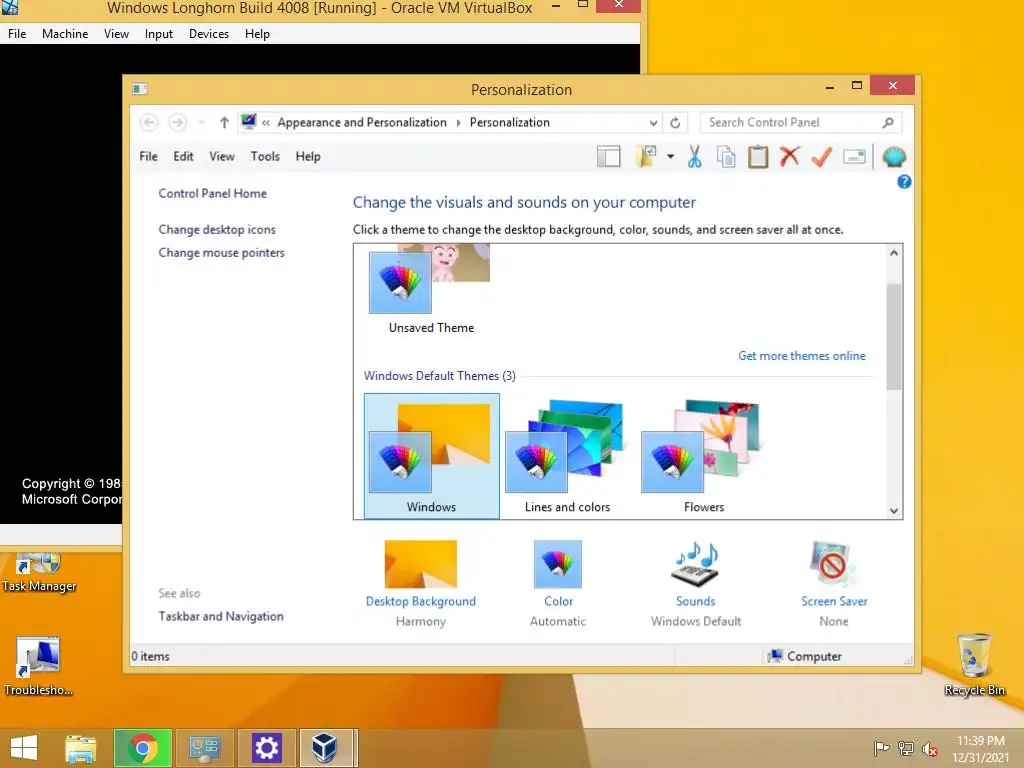Select the Flowers theme

703,456
